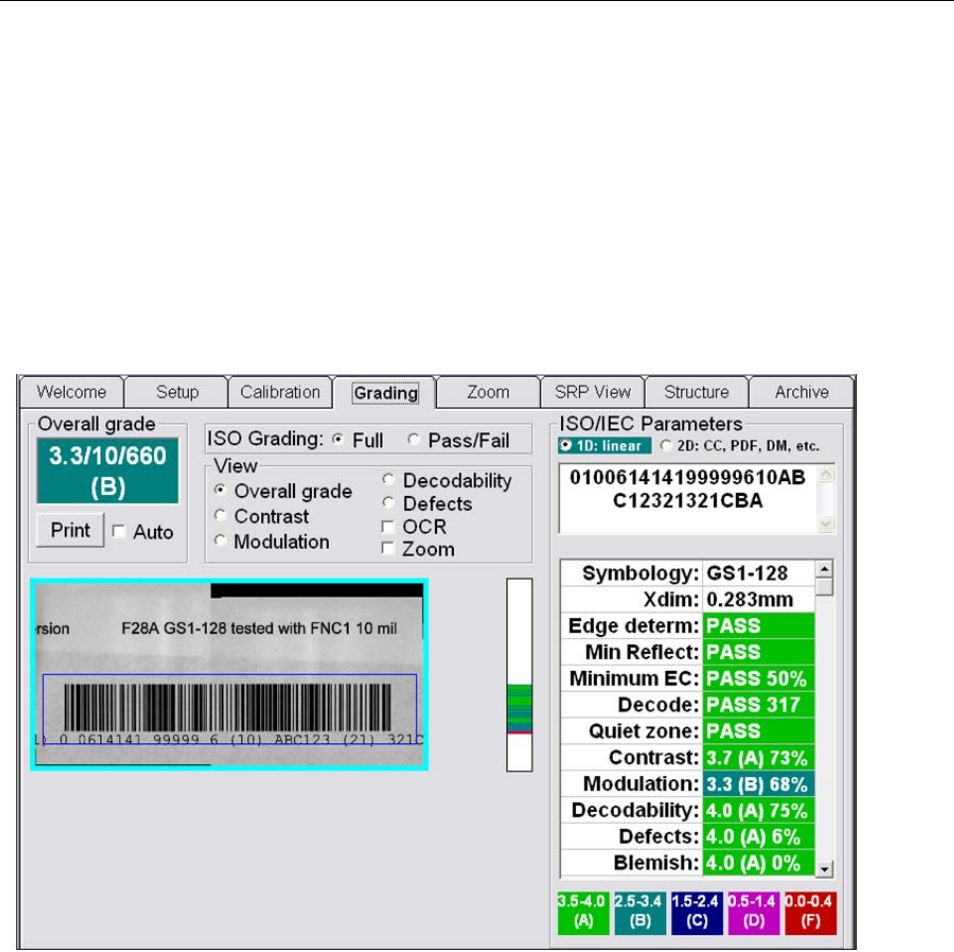Click the Modulation 3.3 (B) 68% cell
The width and height of the screenshot is (954, 952).
pos(759,784)
